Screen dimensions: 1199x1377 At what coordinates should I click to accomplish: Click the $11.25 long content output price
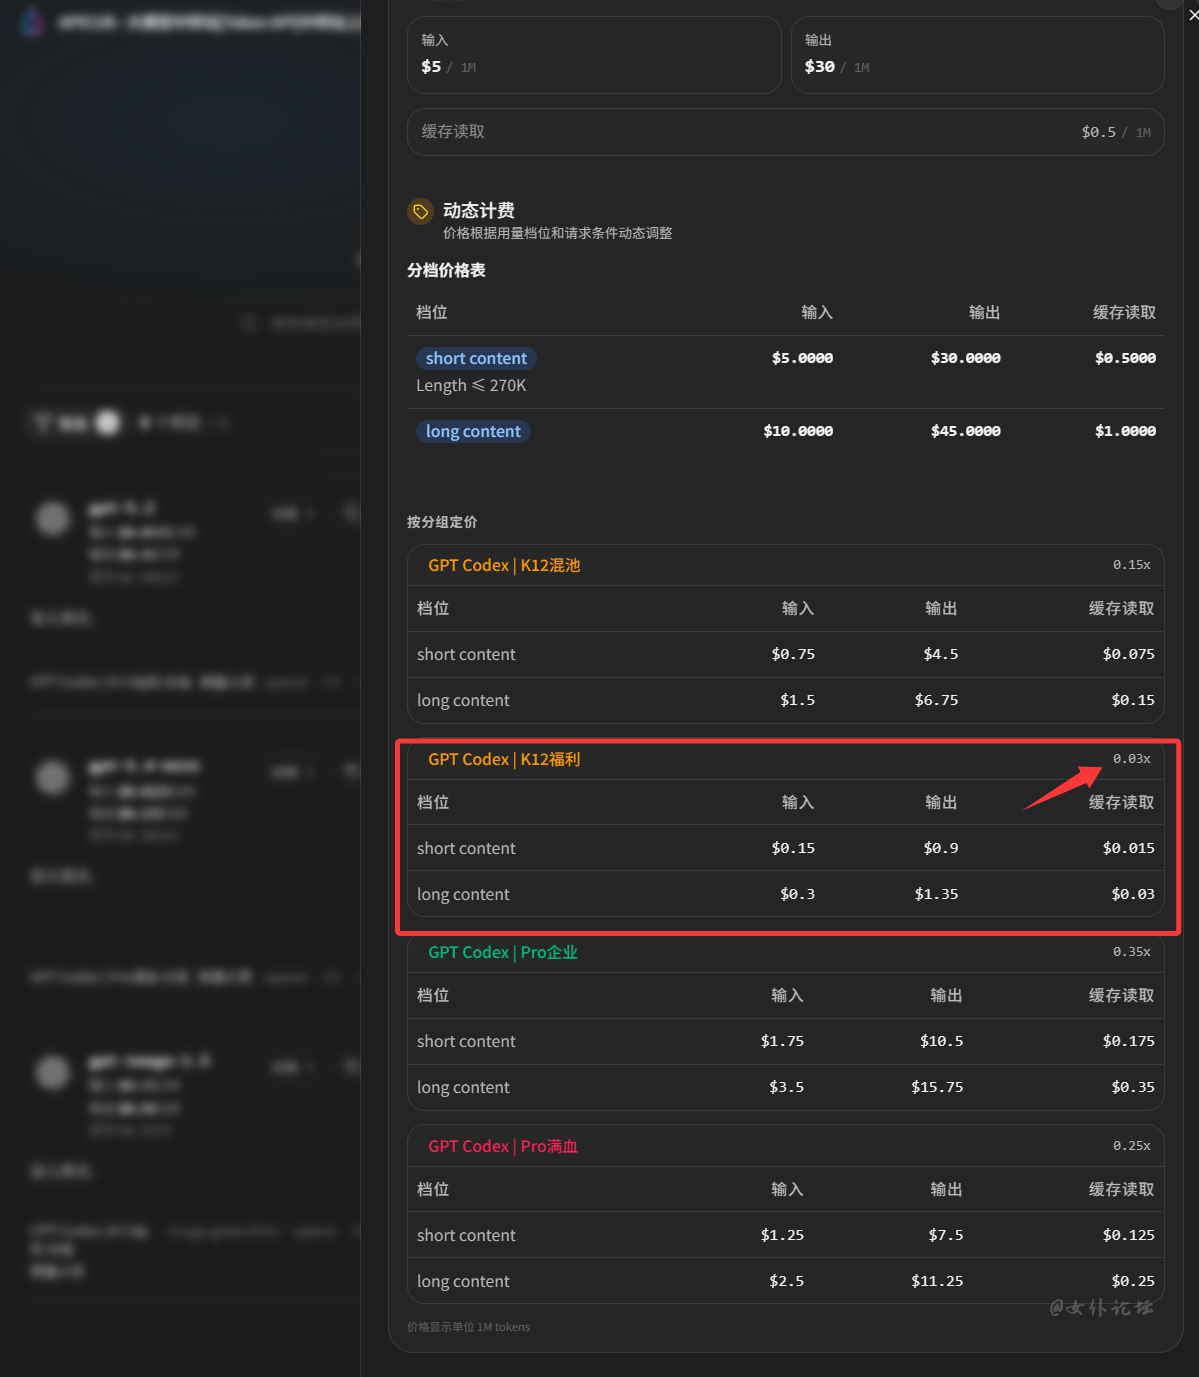coord(937,1281)
